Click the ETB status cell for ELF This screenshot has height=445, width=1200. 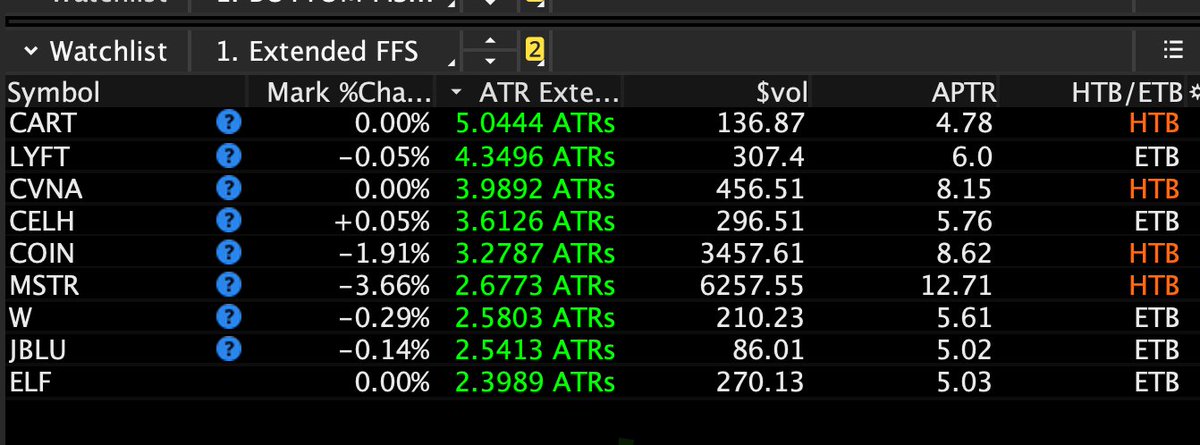click(x=1155, y=381)
